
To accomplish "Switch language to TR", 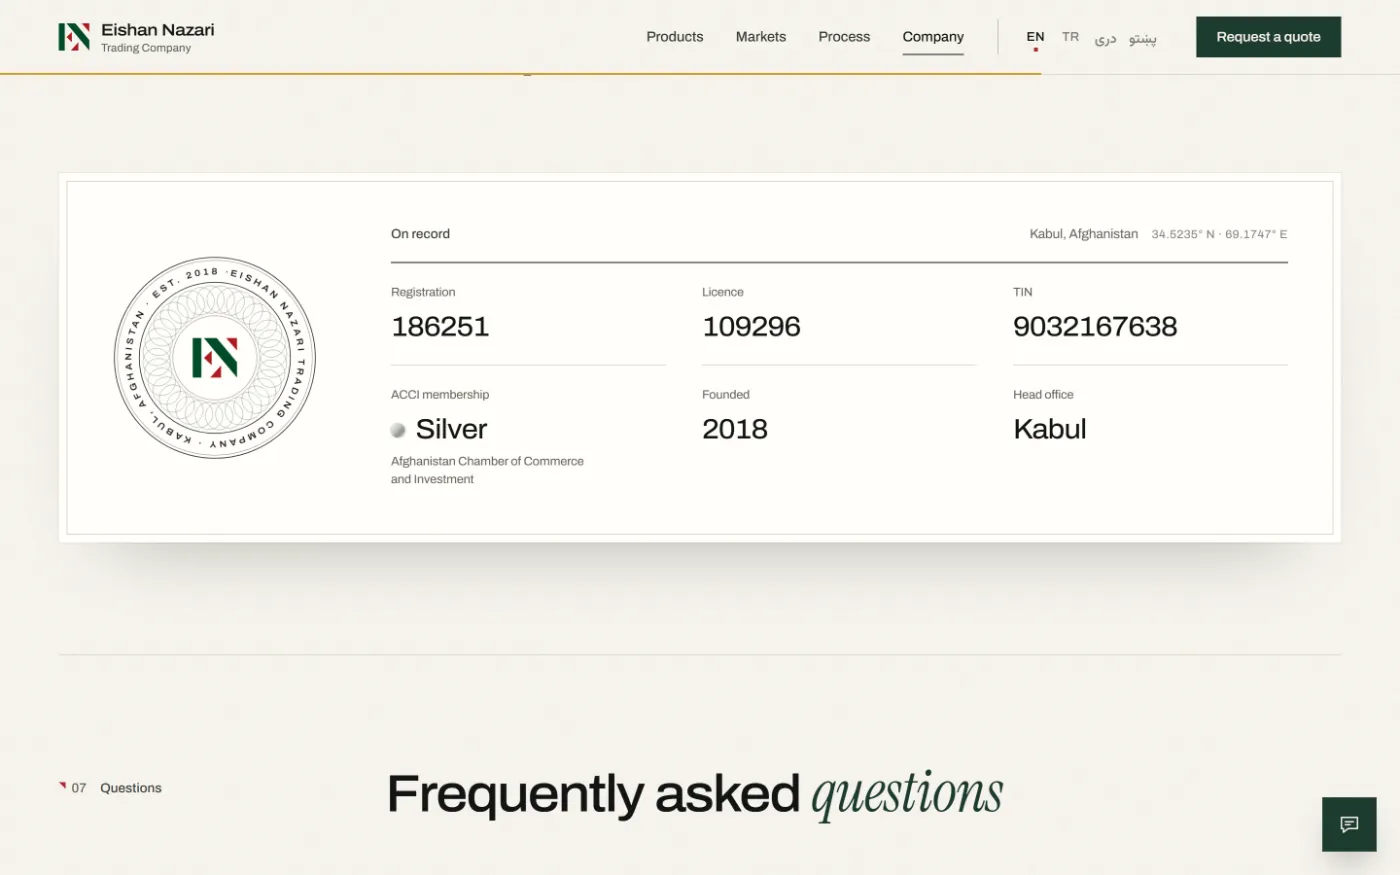I will point(1070,37).
